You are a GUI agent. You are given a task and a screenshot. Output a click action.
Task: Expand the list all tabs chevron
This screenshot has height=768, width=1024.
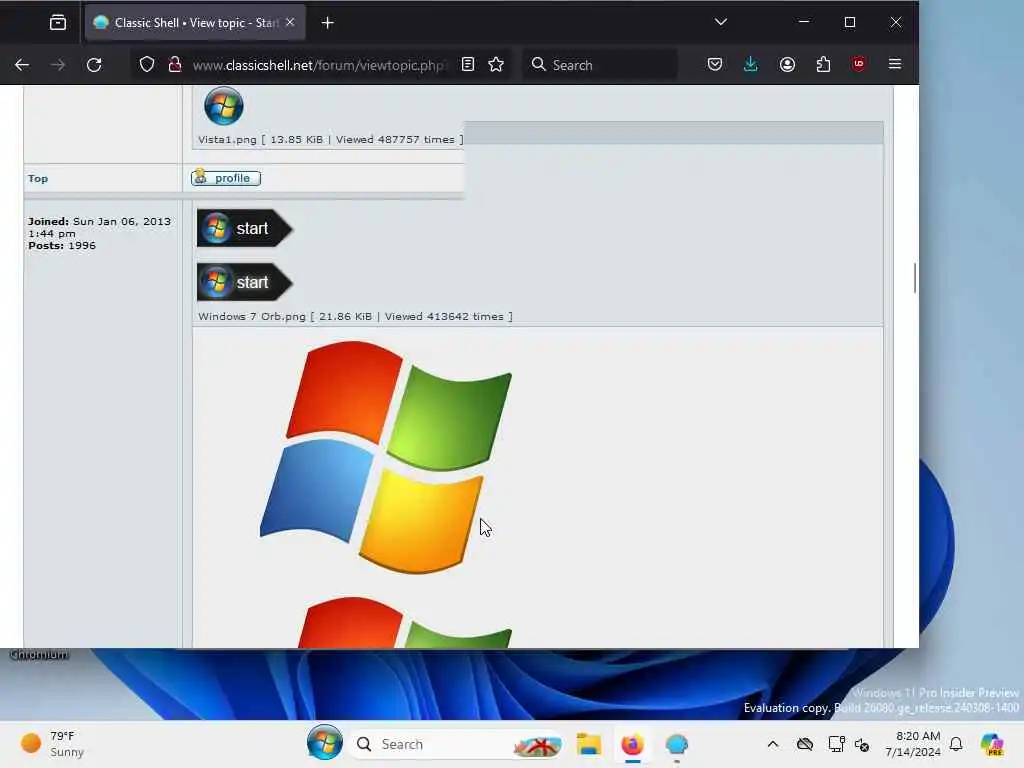tap(721, 22)
